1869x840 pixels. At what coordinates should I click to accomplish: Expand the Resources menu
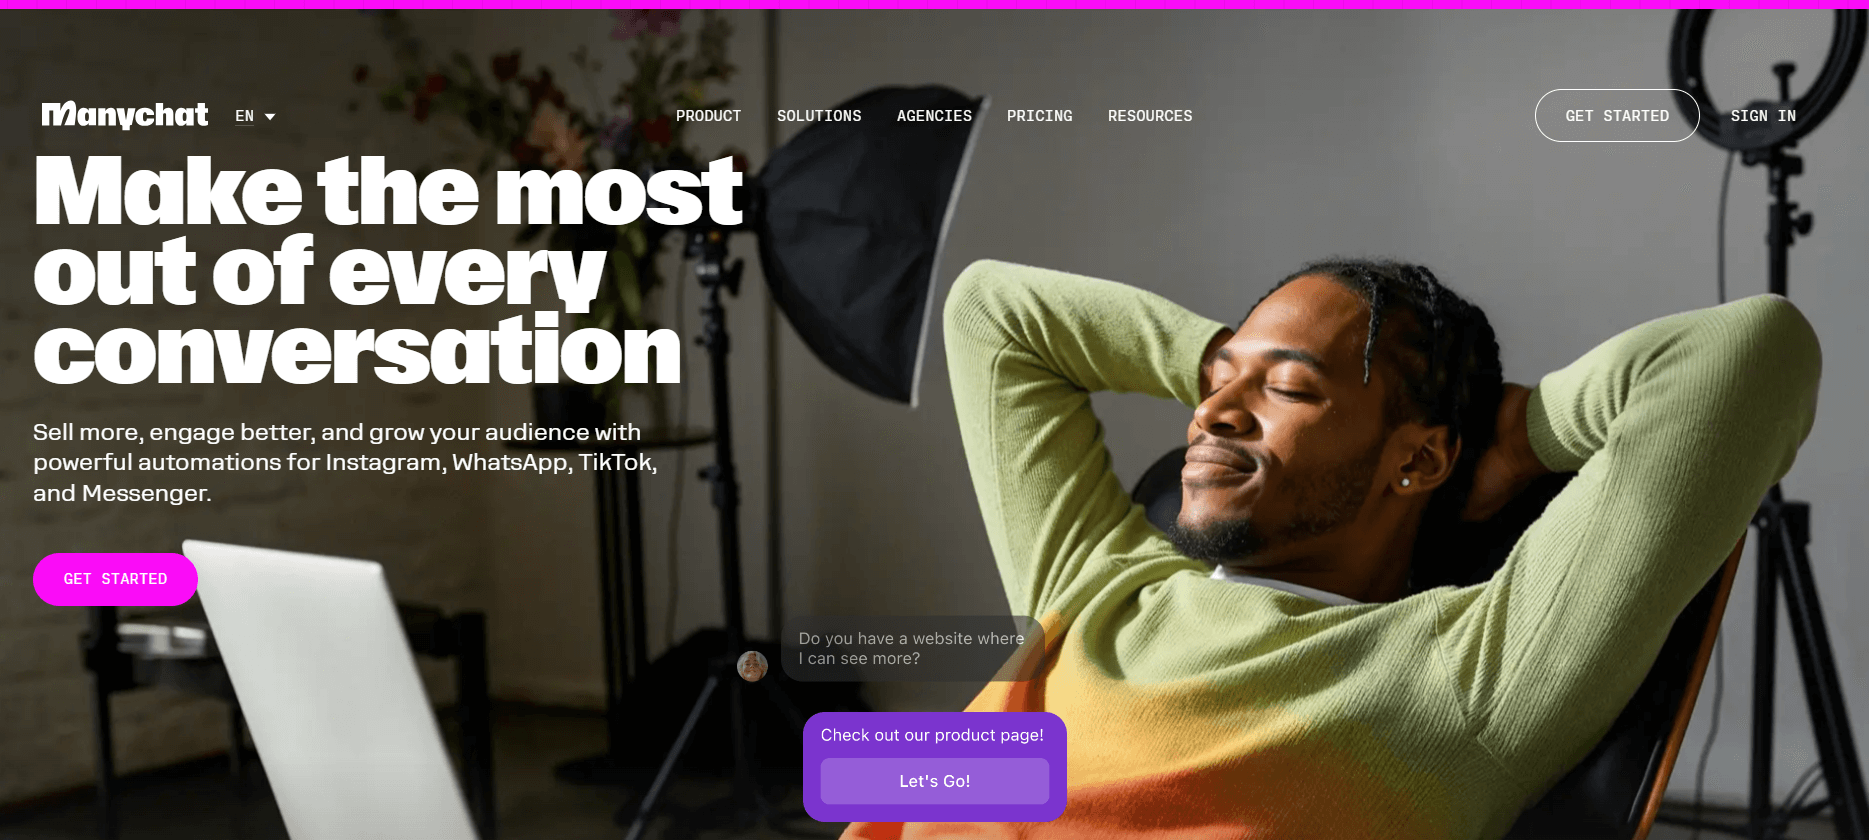(x=1150, y=116)
